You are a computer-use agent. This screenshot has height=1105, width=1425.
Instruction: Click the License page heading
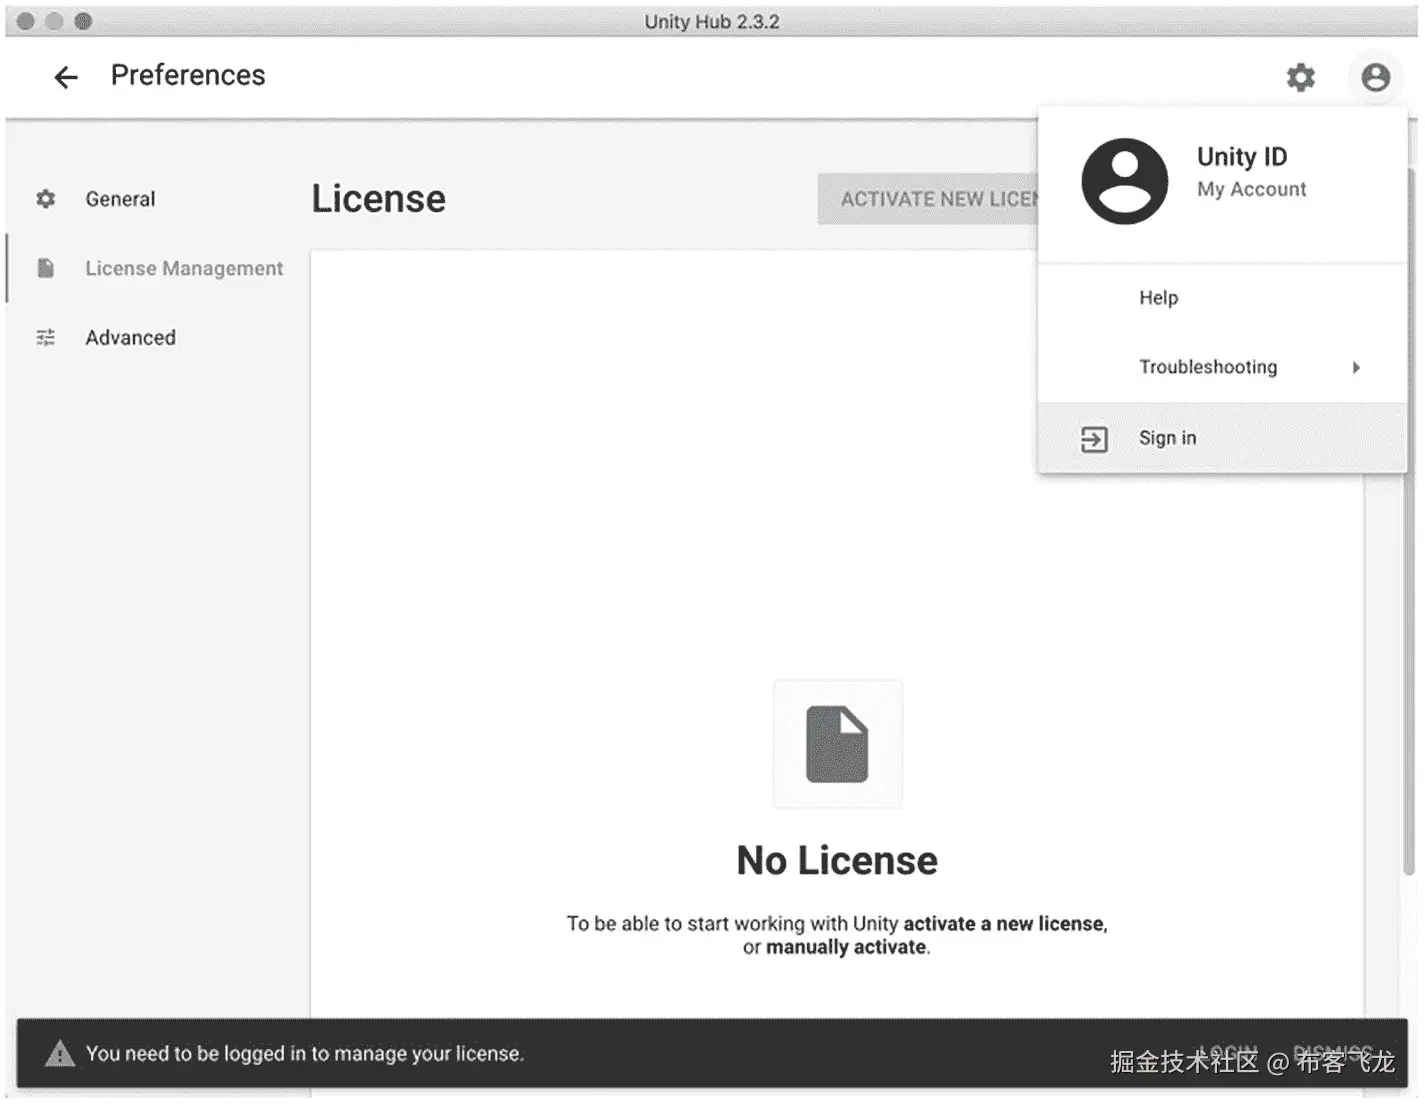click(x=378, y=199)
